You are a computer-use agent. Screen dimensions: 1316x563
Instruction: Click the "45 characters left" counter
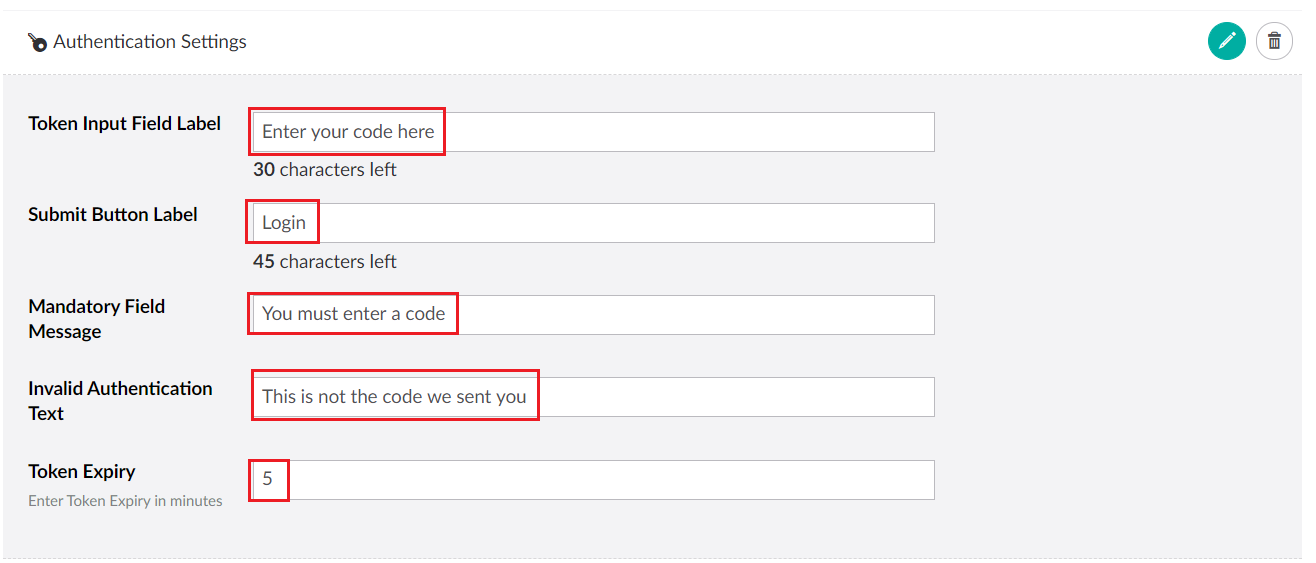[x=325, y=262]
